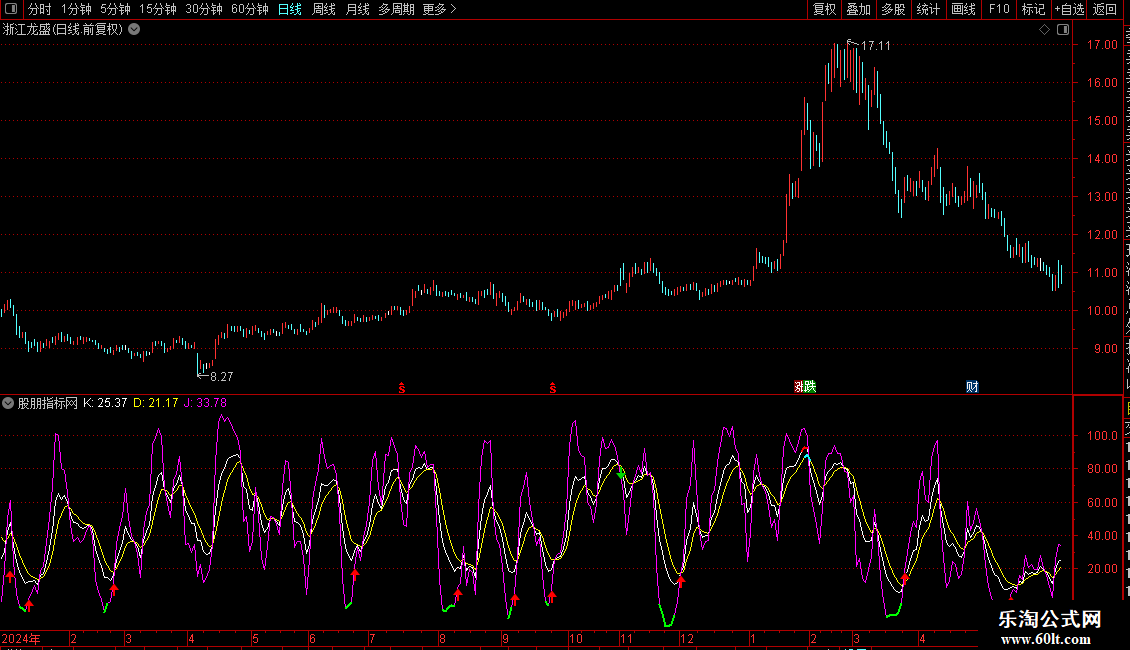Click the 100.0 indicator axis label
The height and width of the screenshot is (650, 1130).
click(1102, 436)
